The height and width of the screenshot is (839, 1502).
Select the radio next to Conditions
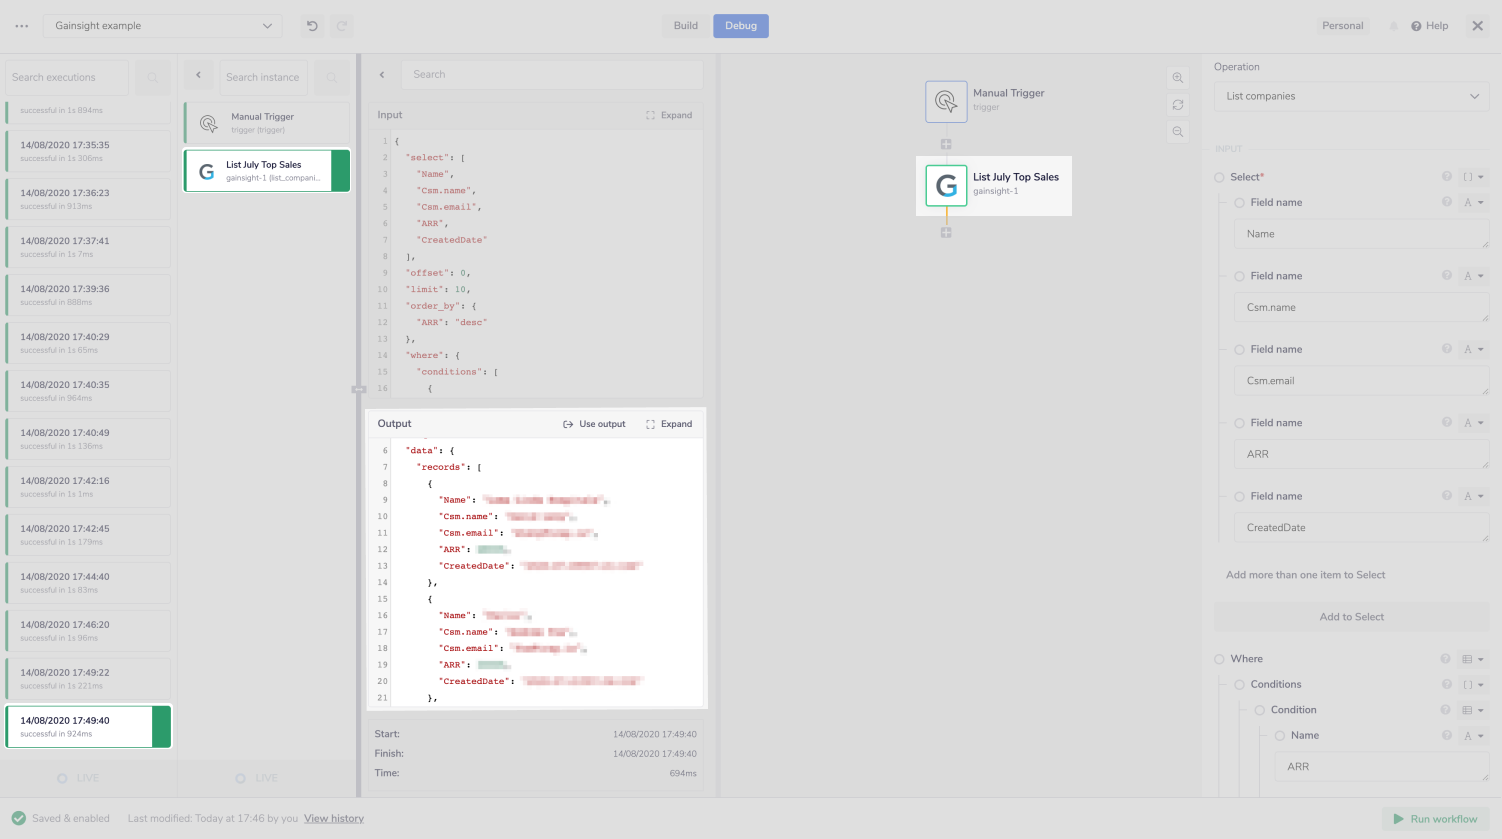[x=1239, y=684]
